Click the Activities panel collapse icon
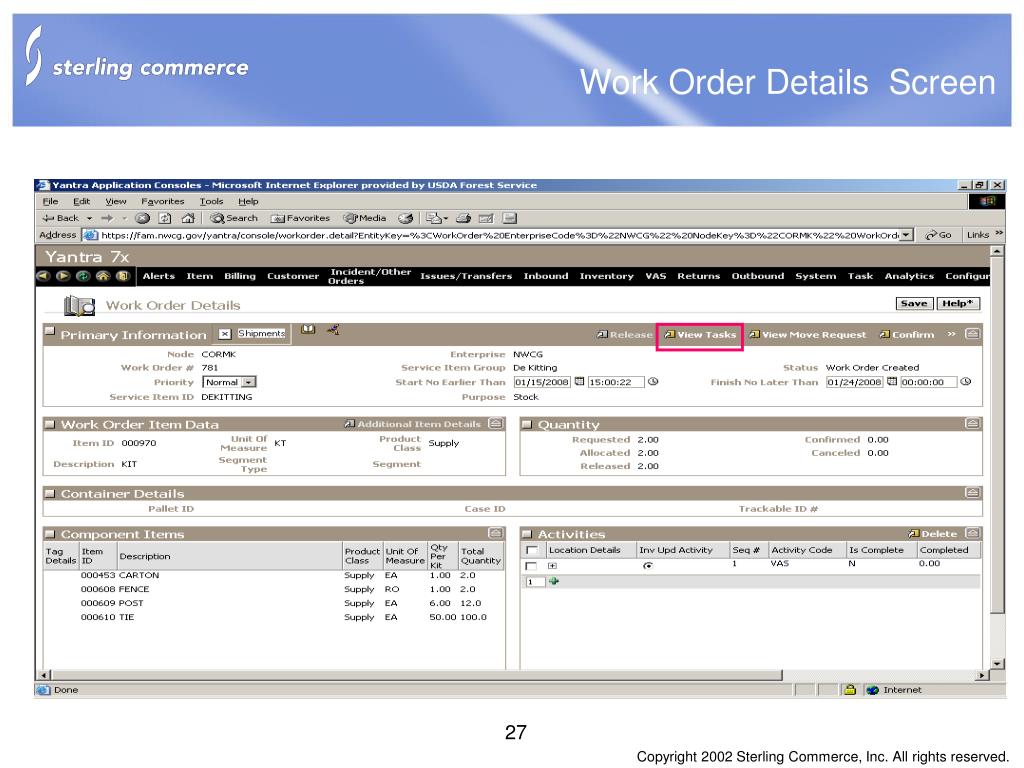The height and width of the screenshot is (768, 1024). [x=972, y=534]
